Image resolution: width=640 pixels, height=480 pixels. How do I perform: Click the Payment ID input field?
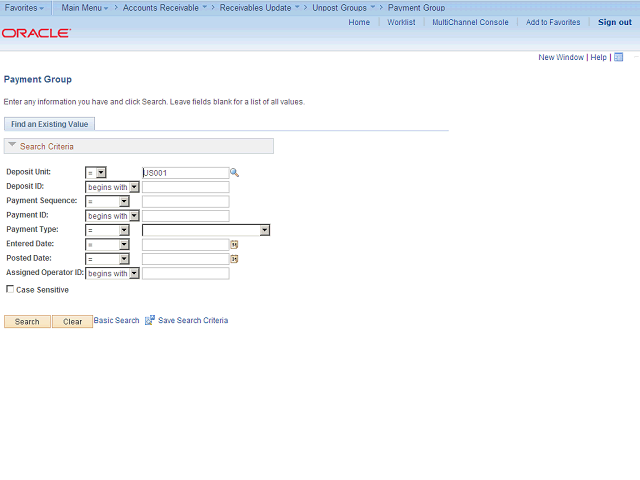click(186, 216)
